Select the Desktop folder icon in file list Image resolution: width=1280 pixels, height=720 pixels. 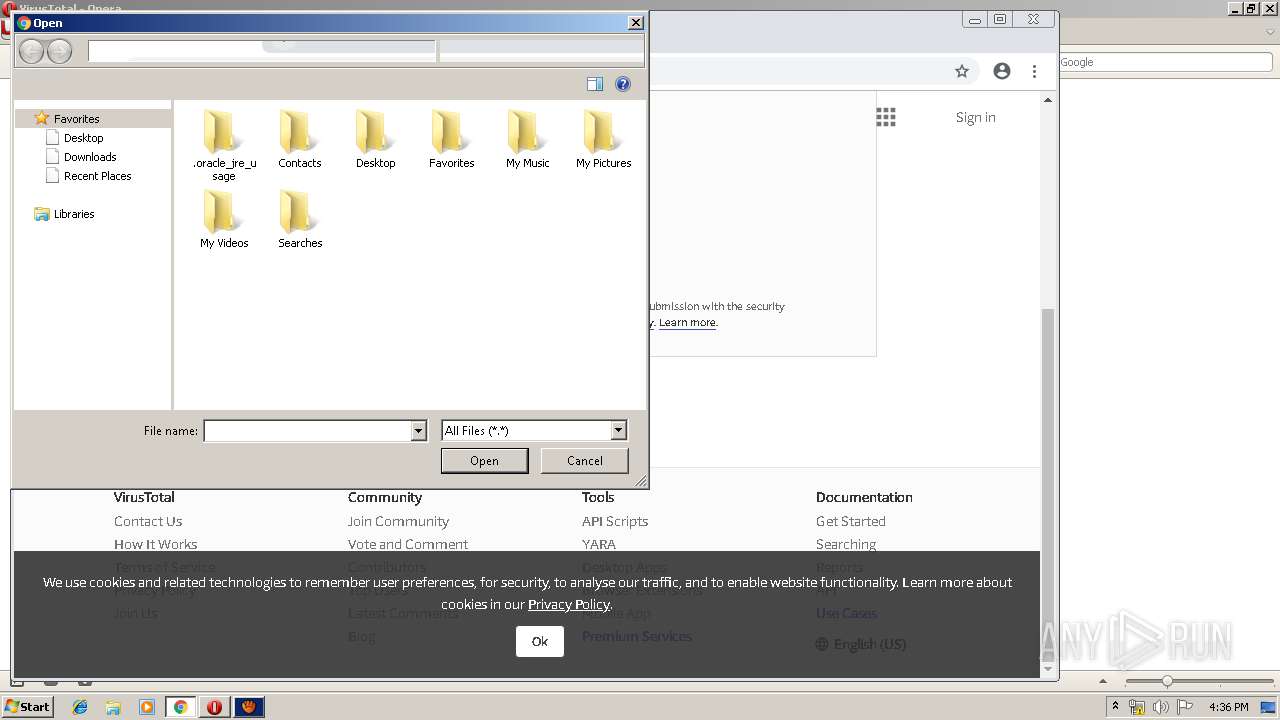376,139
